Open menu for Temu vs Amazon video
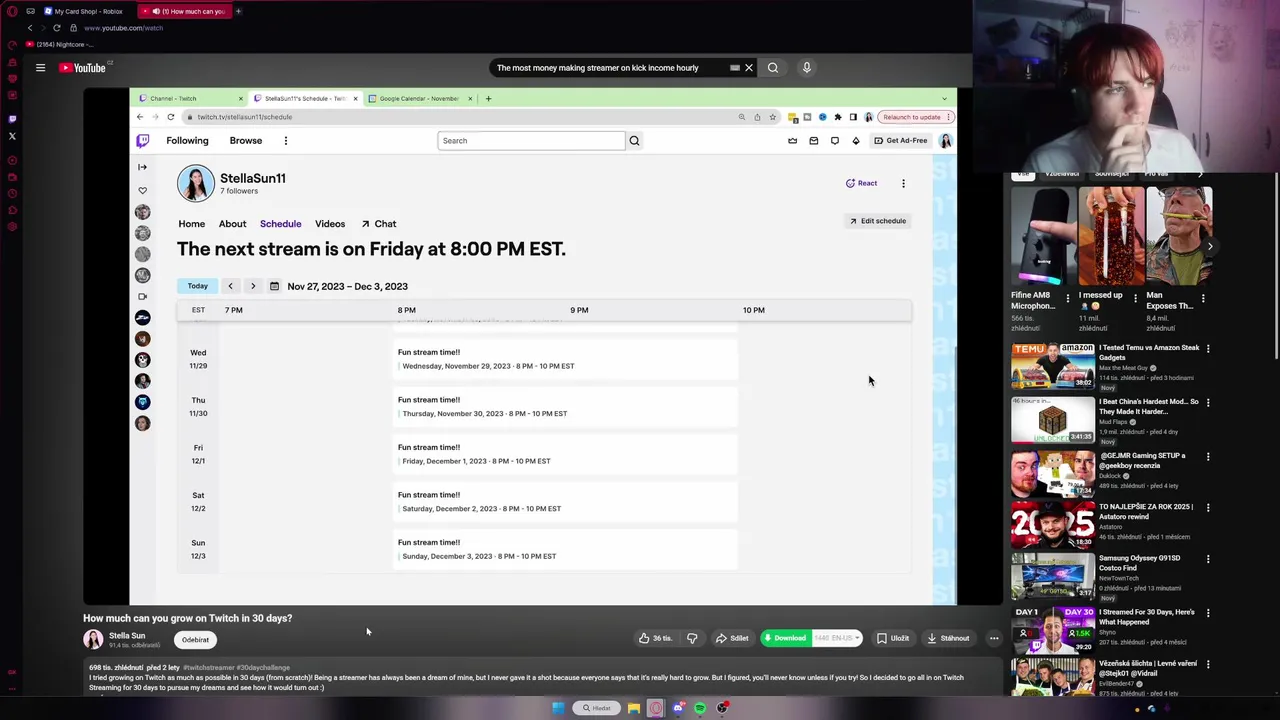The image size is (1280, 720). 1208,349
